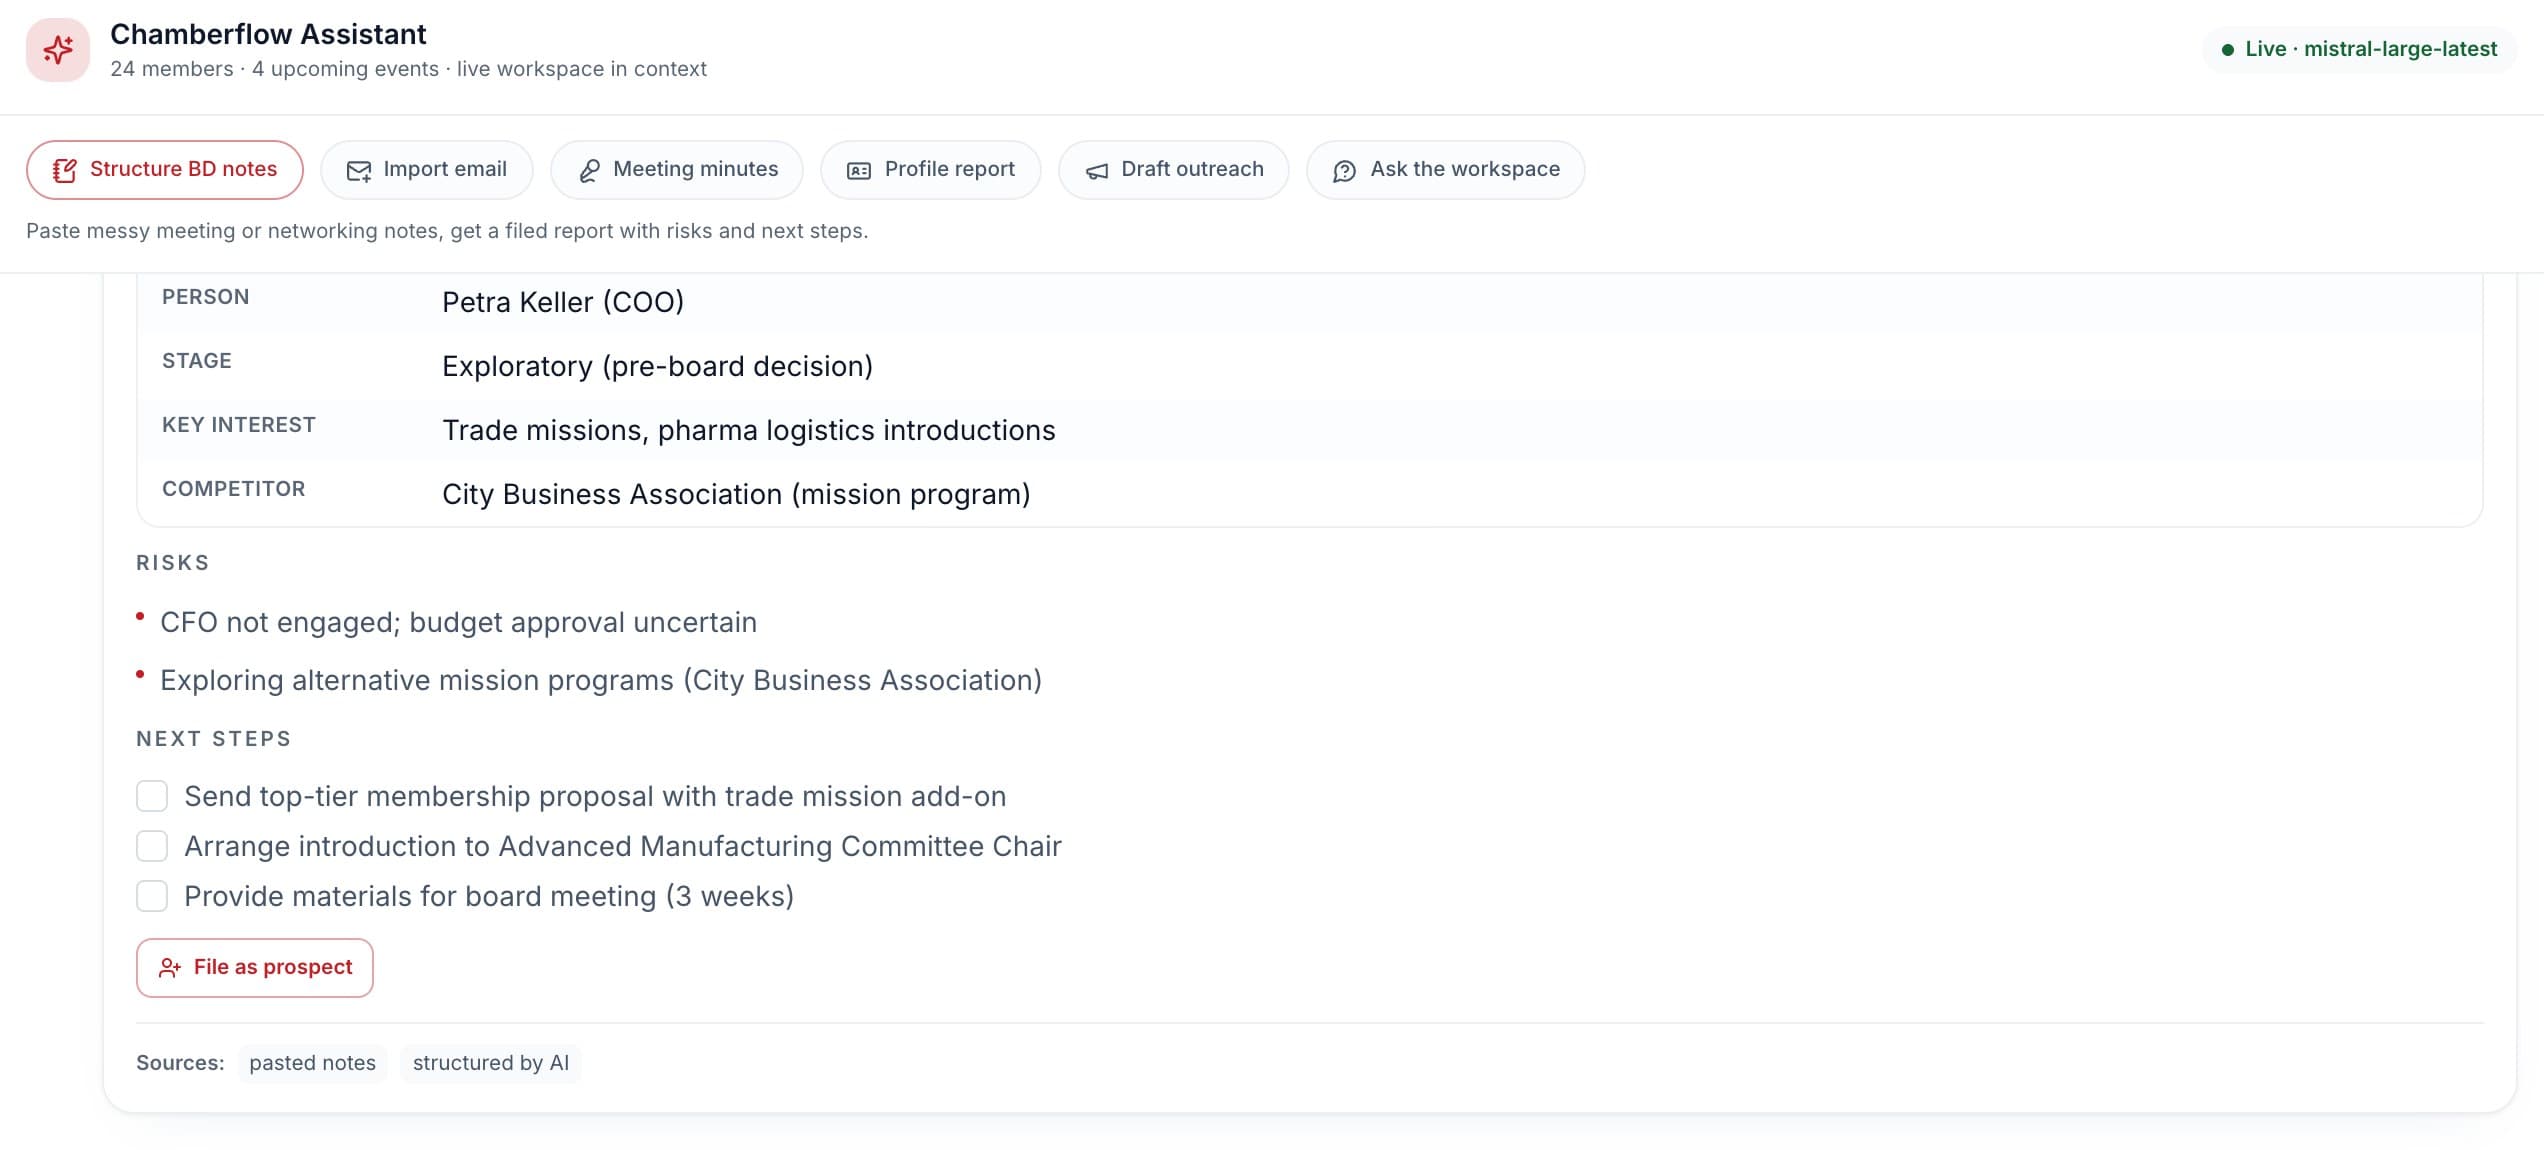Viewport: 2544px width, 1150px height.
Task: Click the Draft outreach megaphone icon
Action: (x=1097, y=171)
